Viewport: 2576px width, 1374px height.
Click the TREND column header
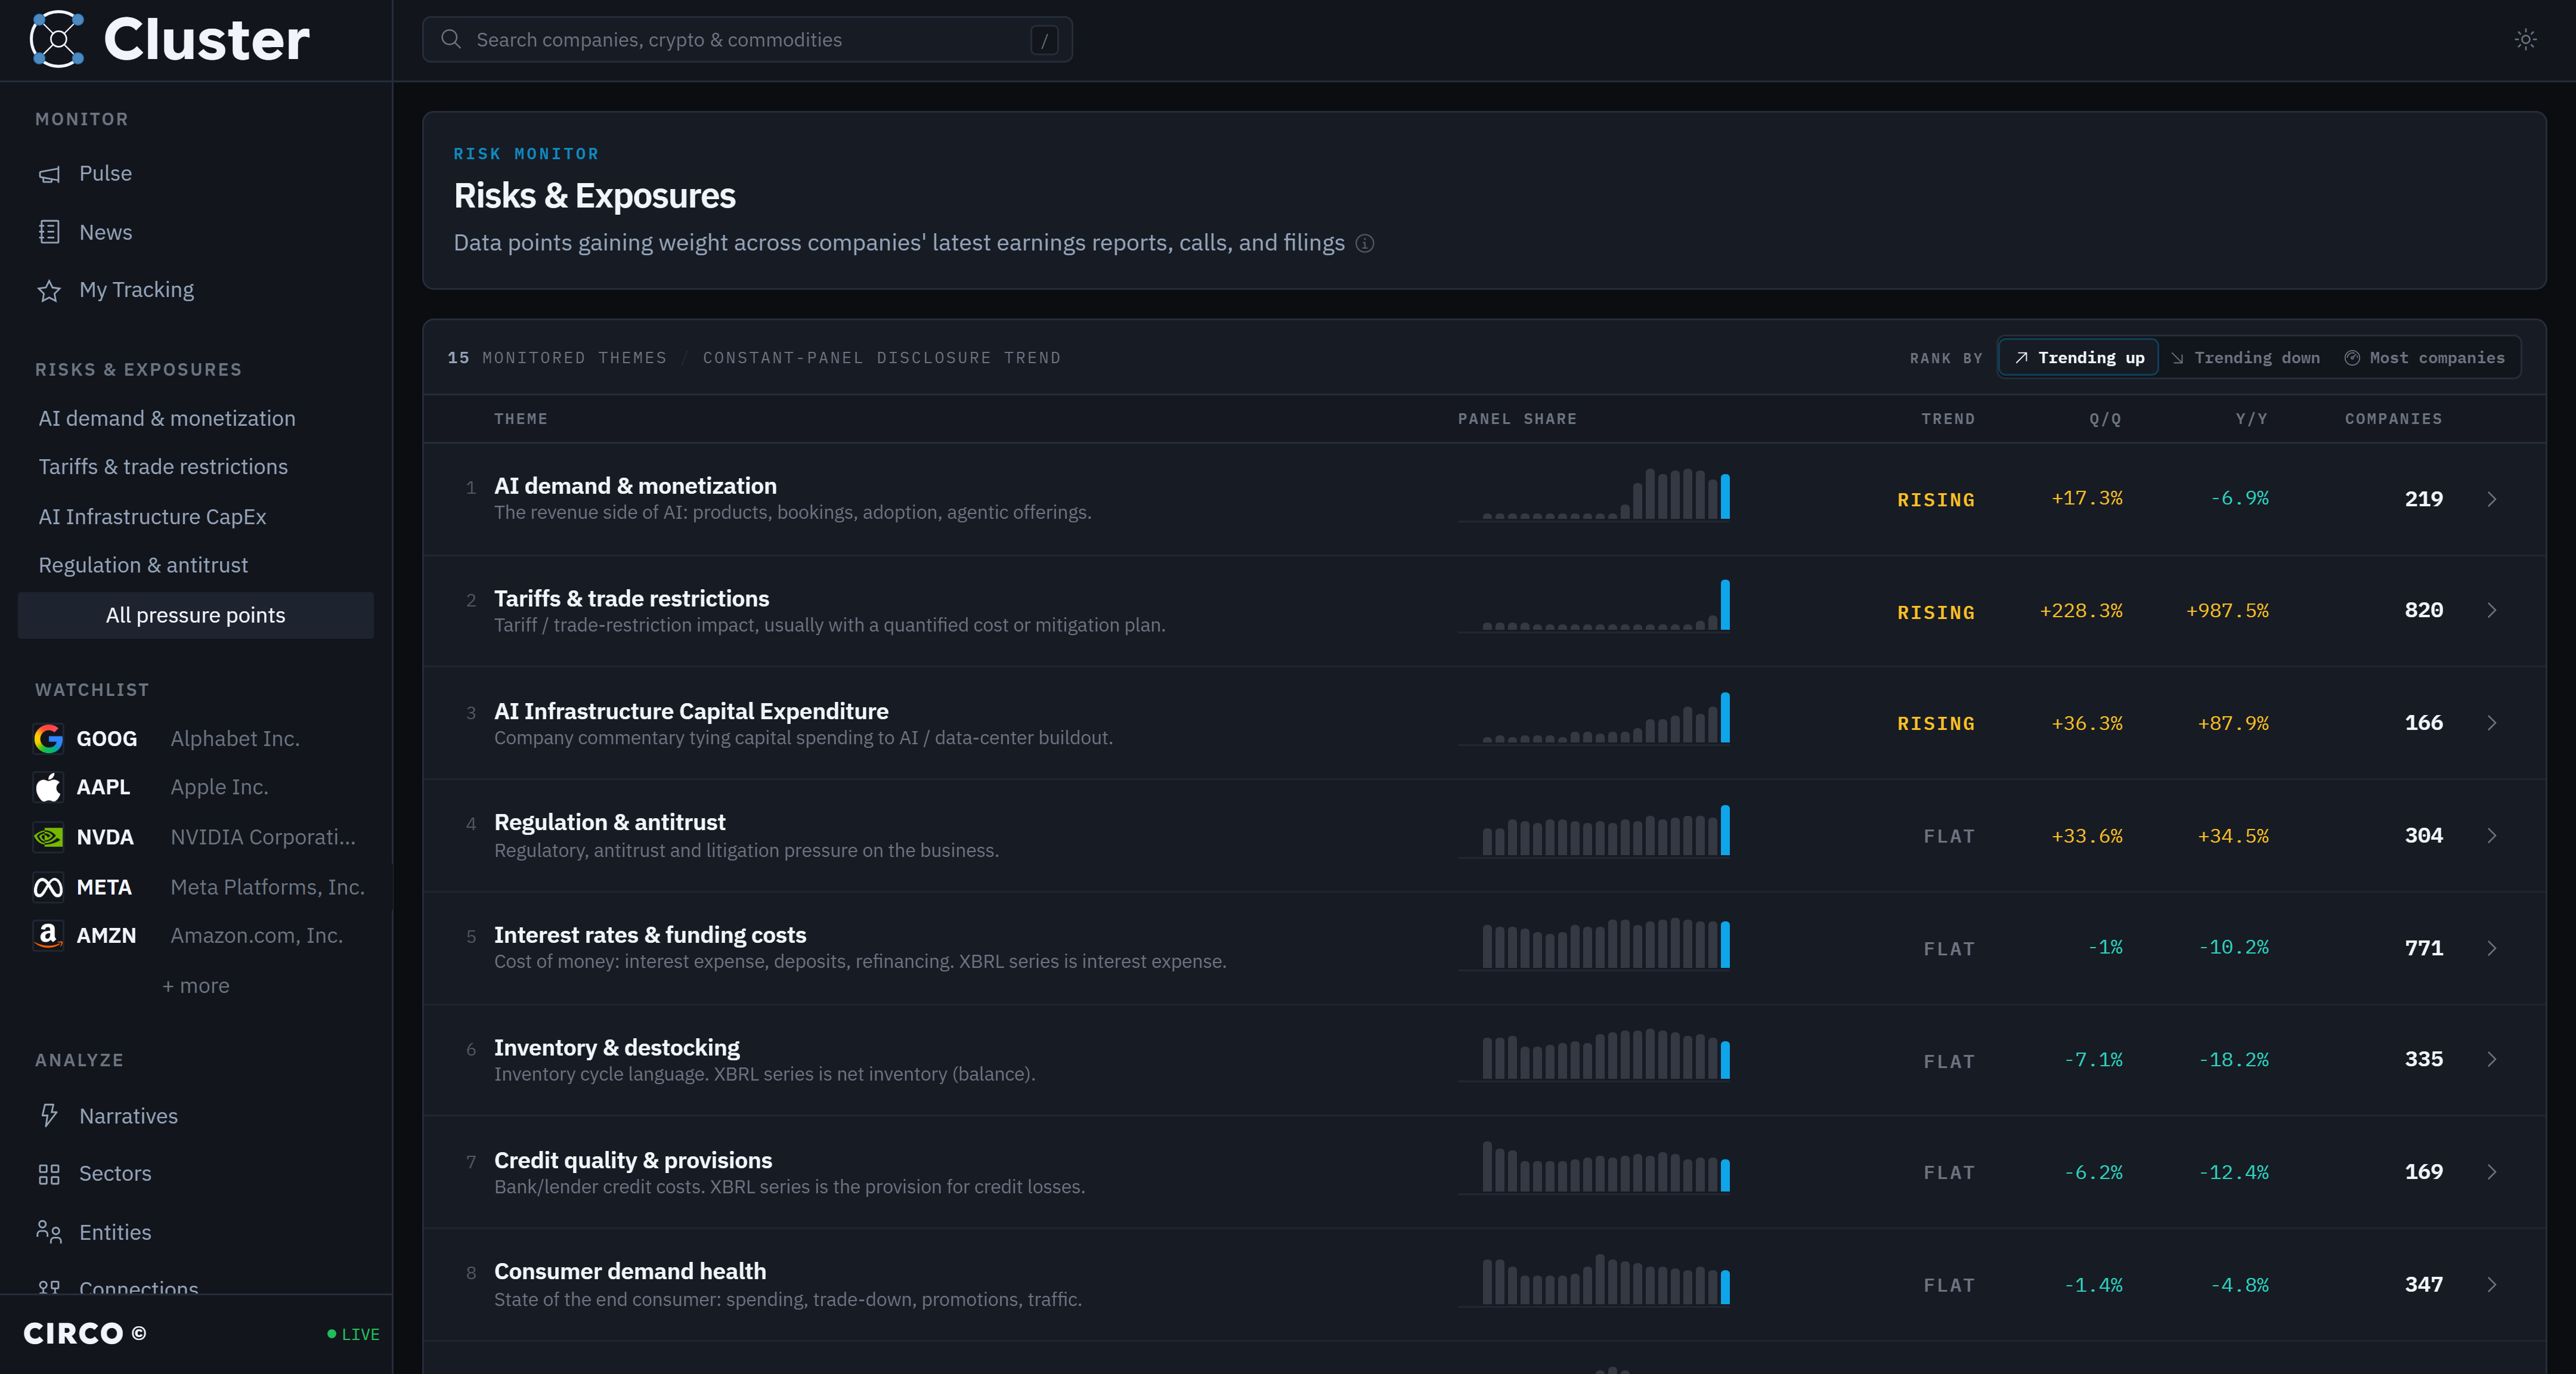[x=1948, y=419]
